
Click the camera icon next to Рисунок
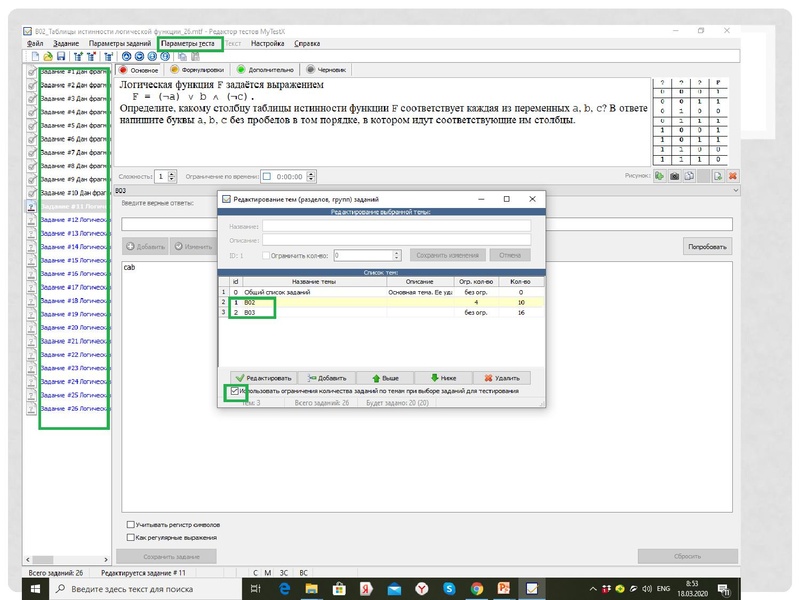pyautogui.click(x=674, y=176)
